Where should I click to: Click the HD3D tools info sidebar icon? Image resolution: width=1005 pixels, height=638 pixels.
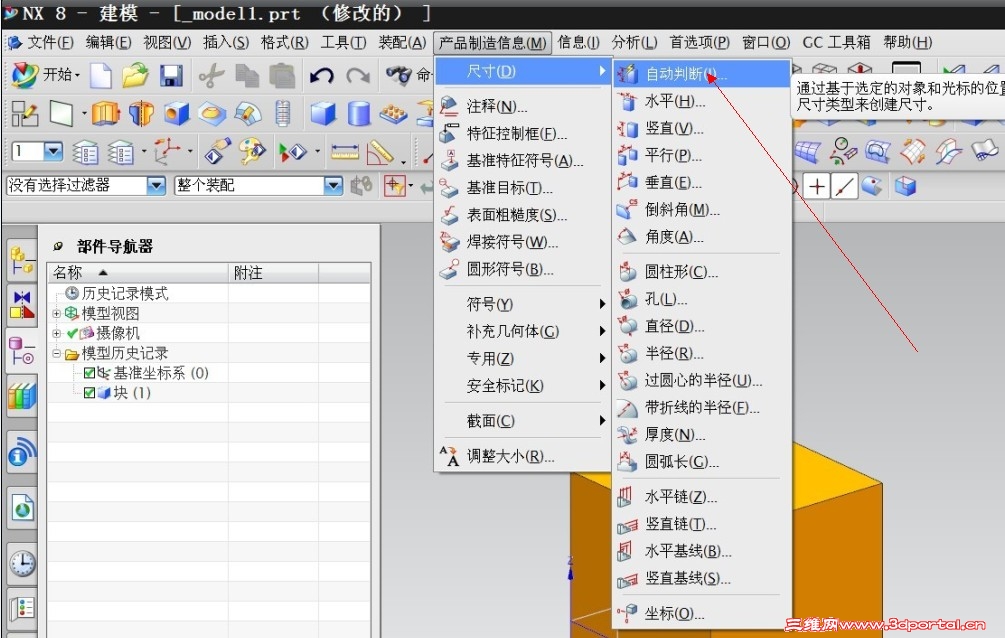(22, 452)
